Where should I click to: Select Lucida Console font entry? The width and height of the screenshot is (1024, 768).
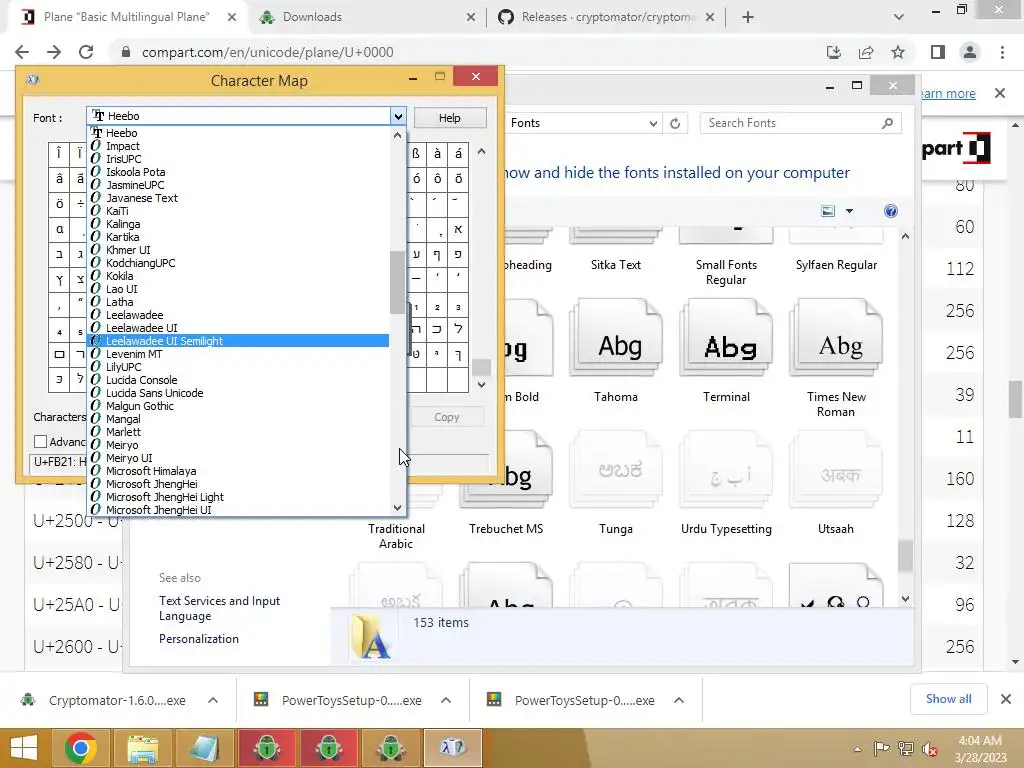click(x=142, y=380)
